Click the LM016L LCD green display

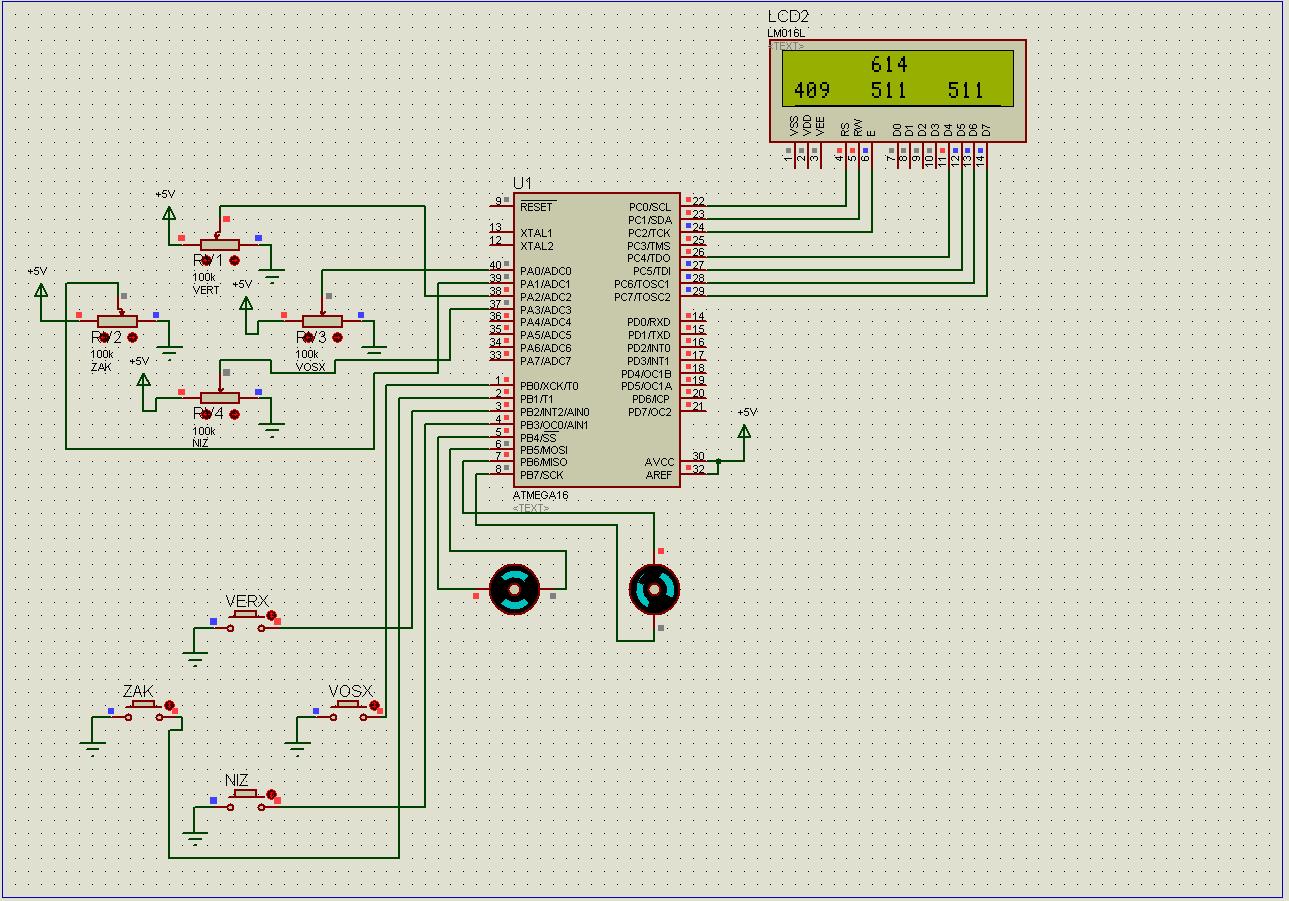[x=897, y=78]
